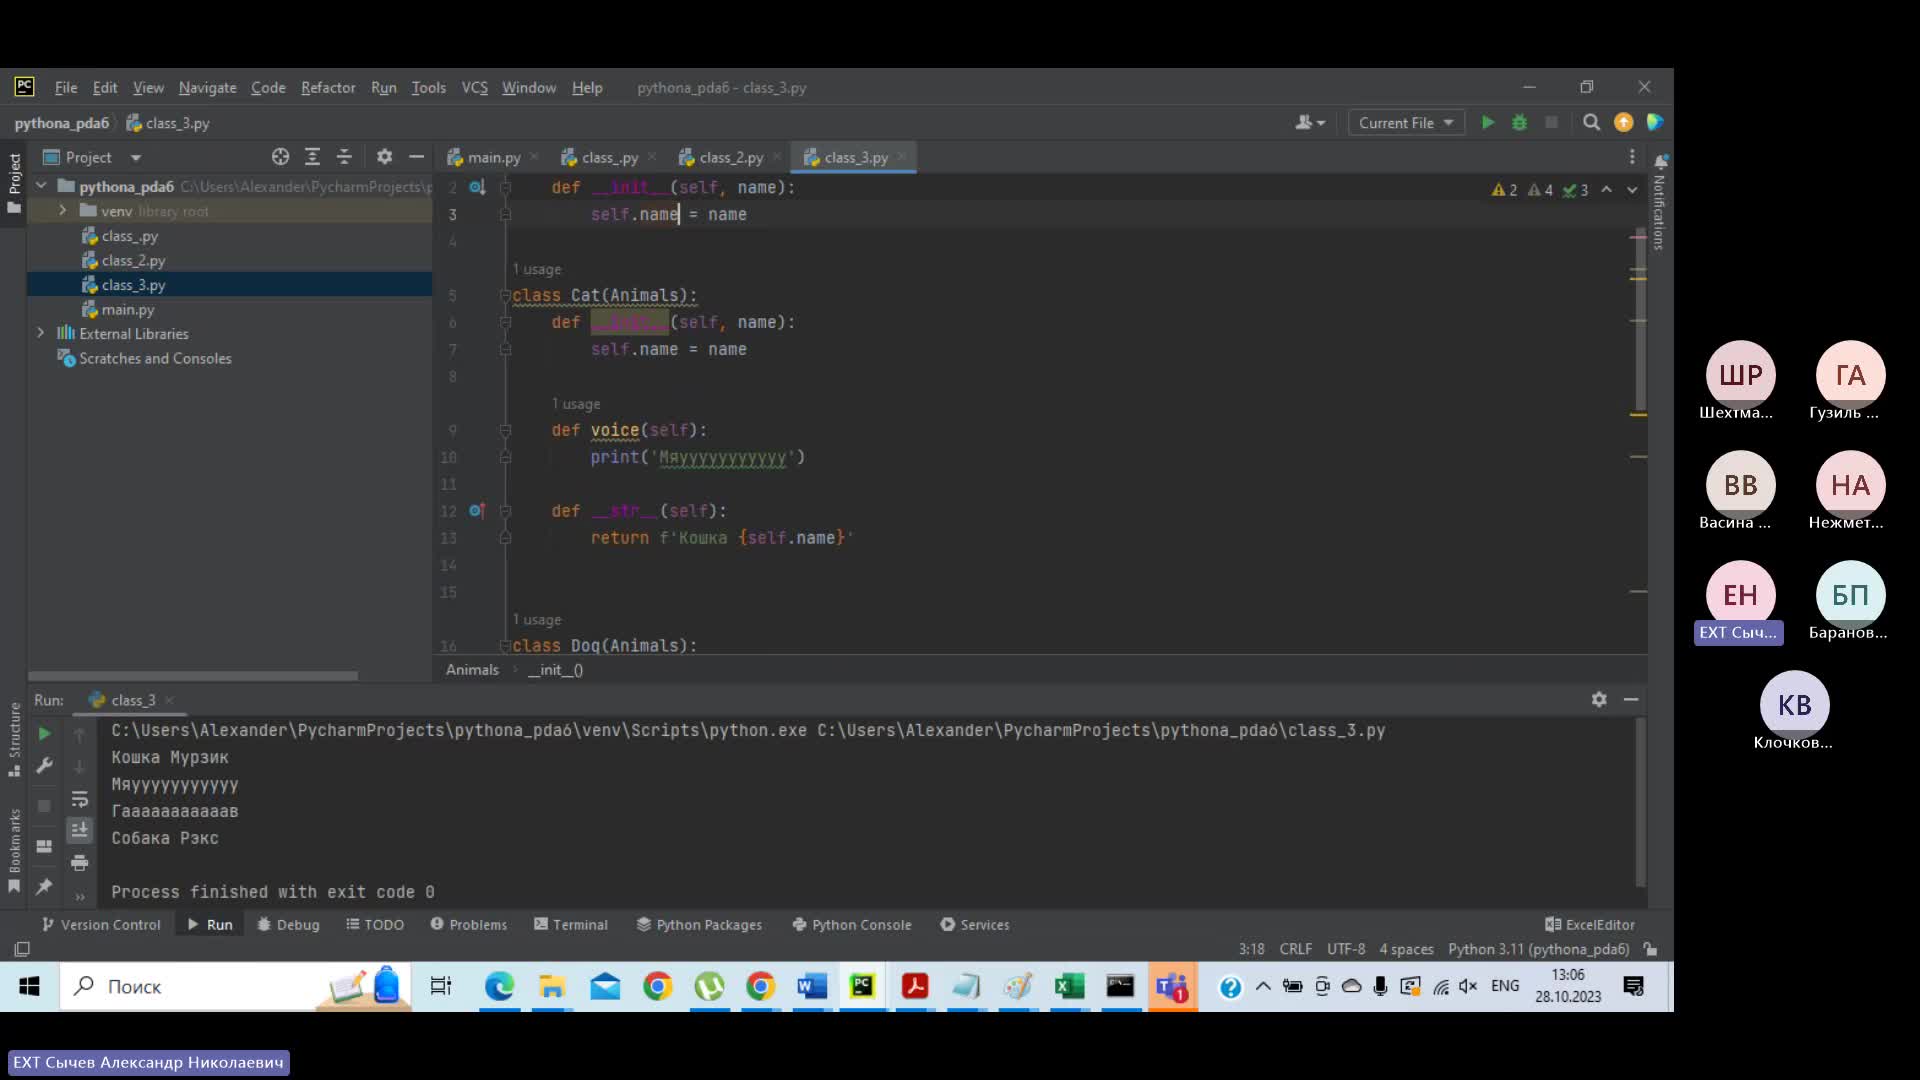Click the Project panel horizontal scrollbar
This screenshot has height=1080, width=1920.
[x=193, y=676]
